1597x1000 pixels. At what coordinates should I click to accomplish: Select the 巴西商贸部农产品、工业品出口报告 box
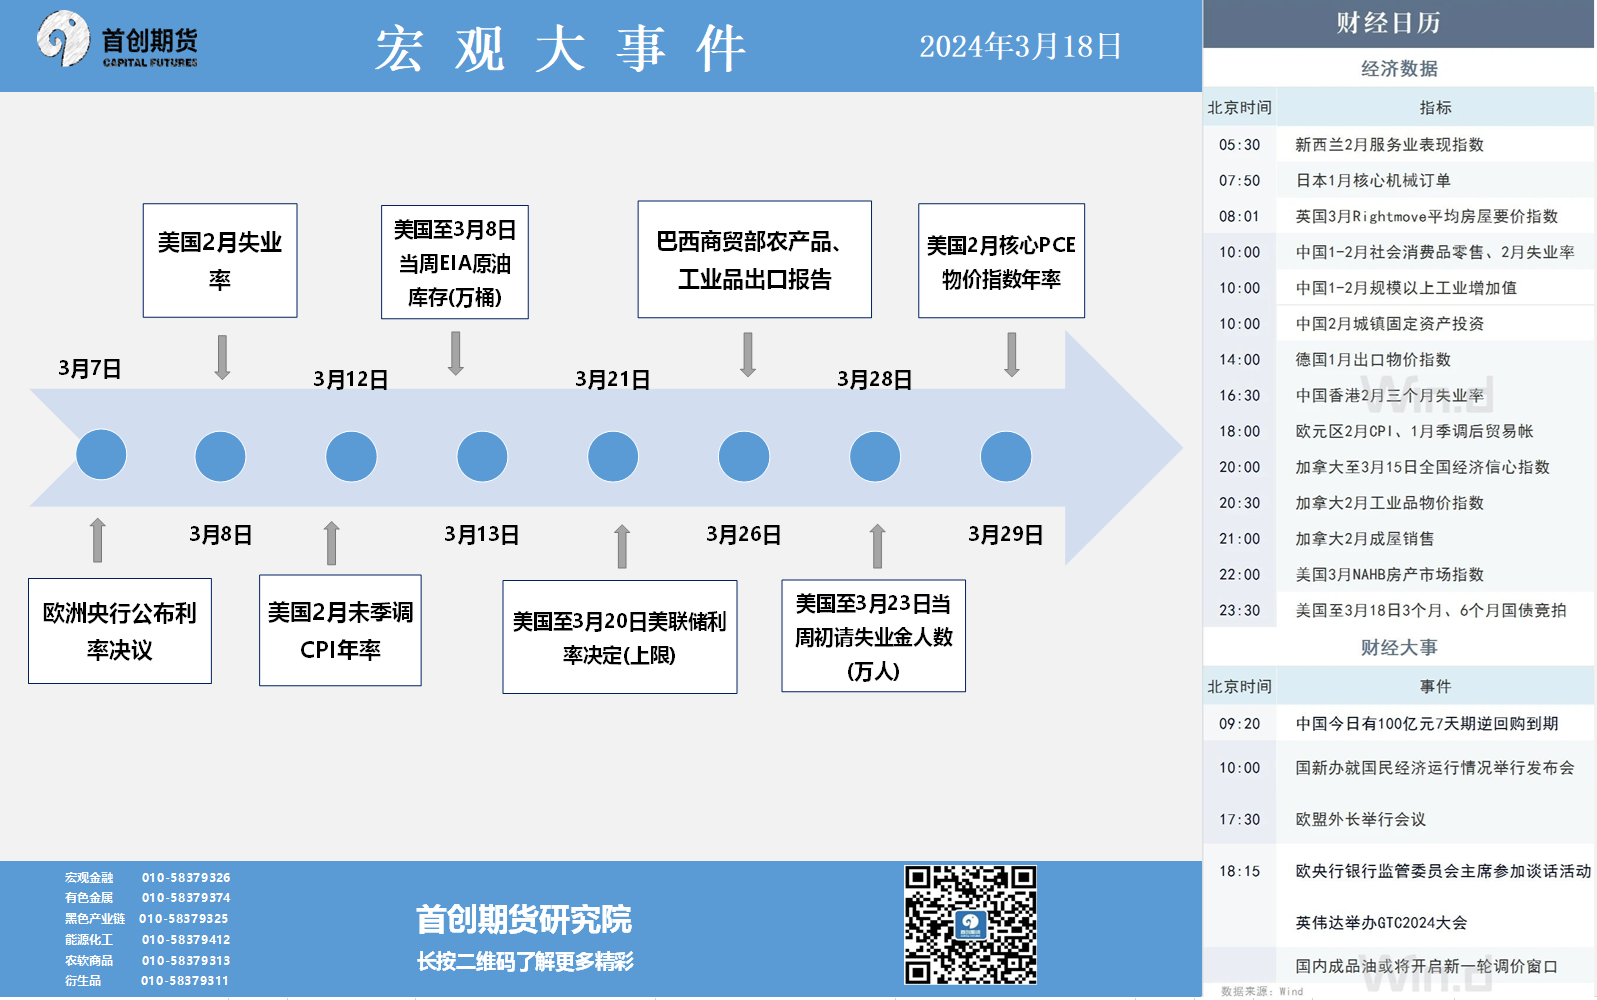[755, 260]
